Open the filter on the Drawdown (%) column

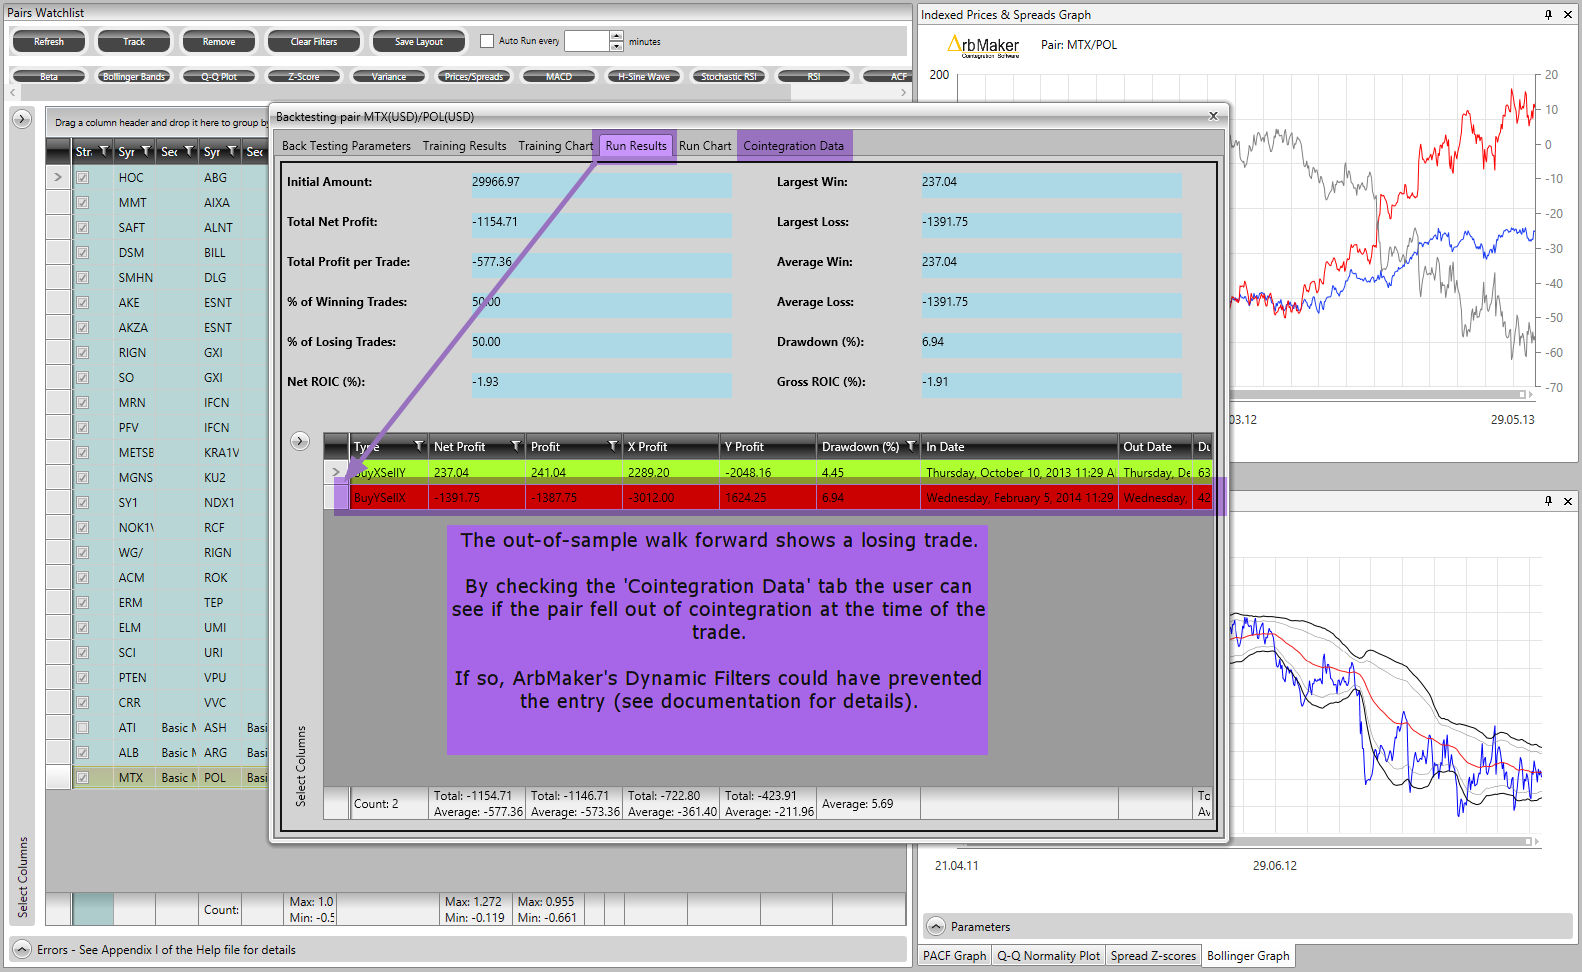(x=911, y=446)
